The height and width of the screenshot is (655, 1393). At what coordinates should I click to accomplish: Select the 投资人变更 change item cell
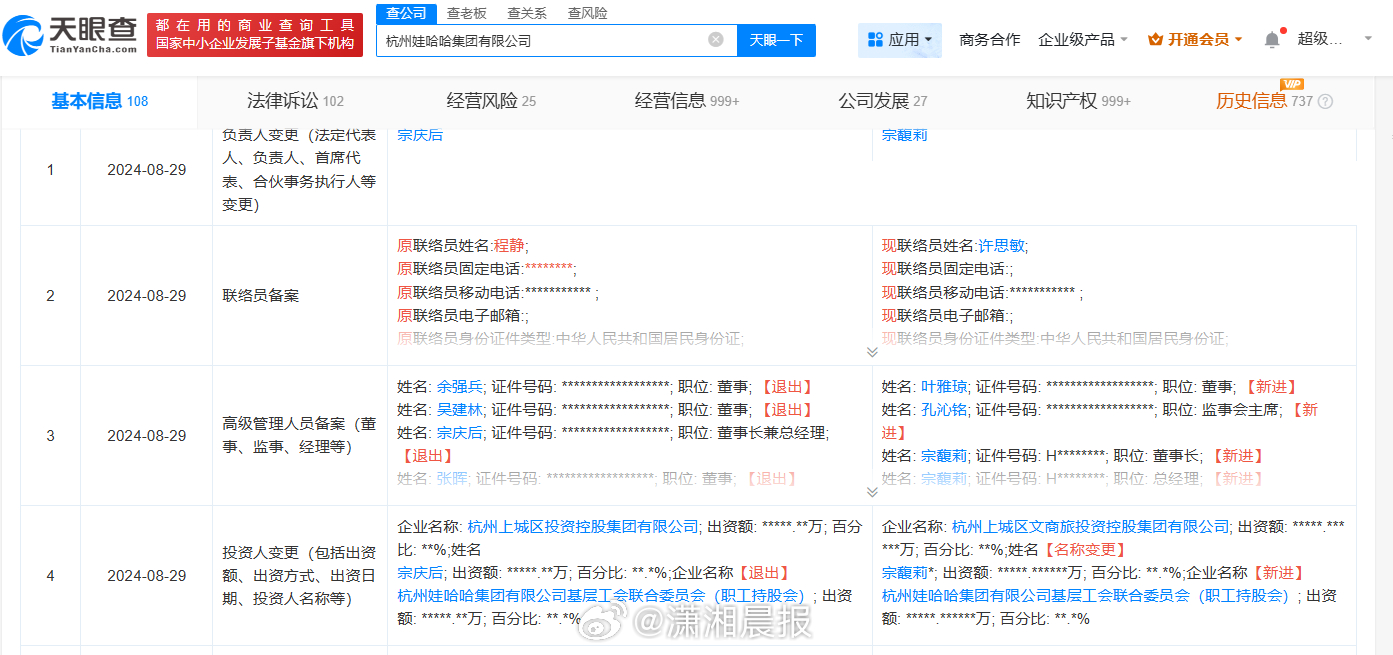click(300, 575)
